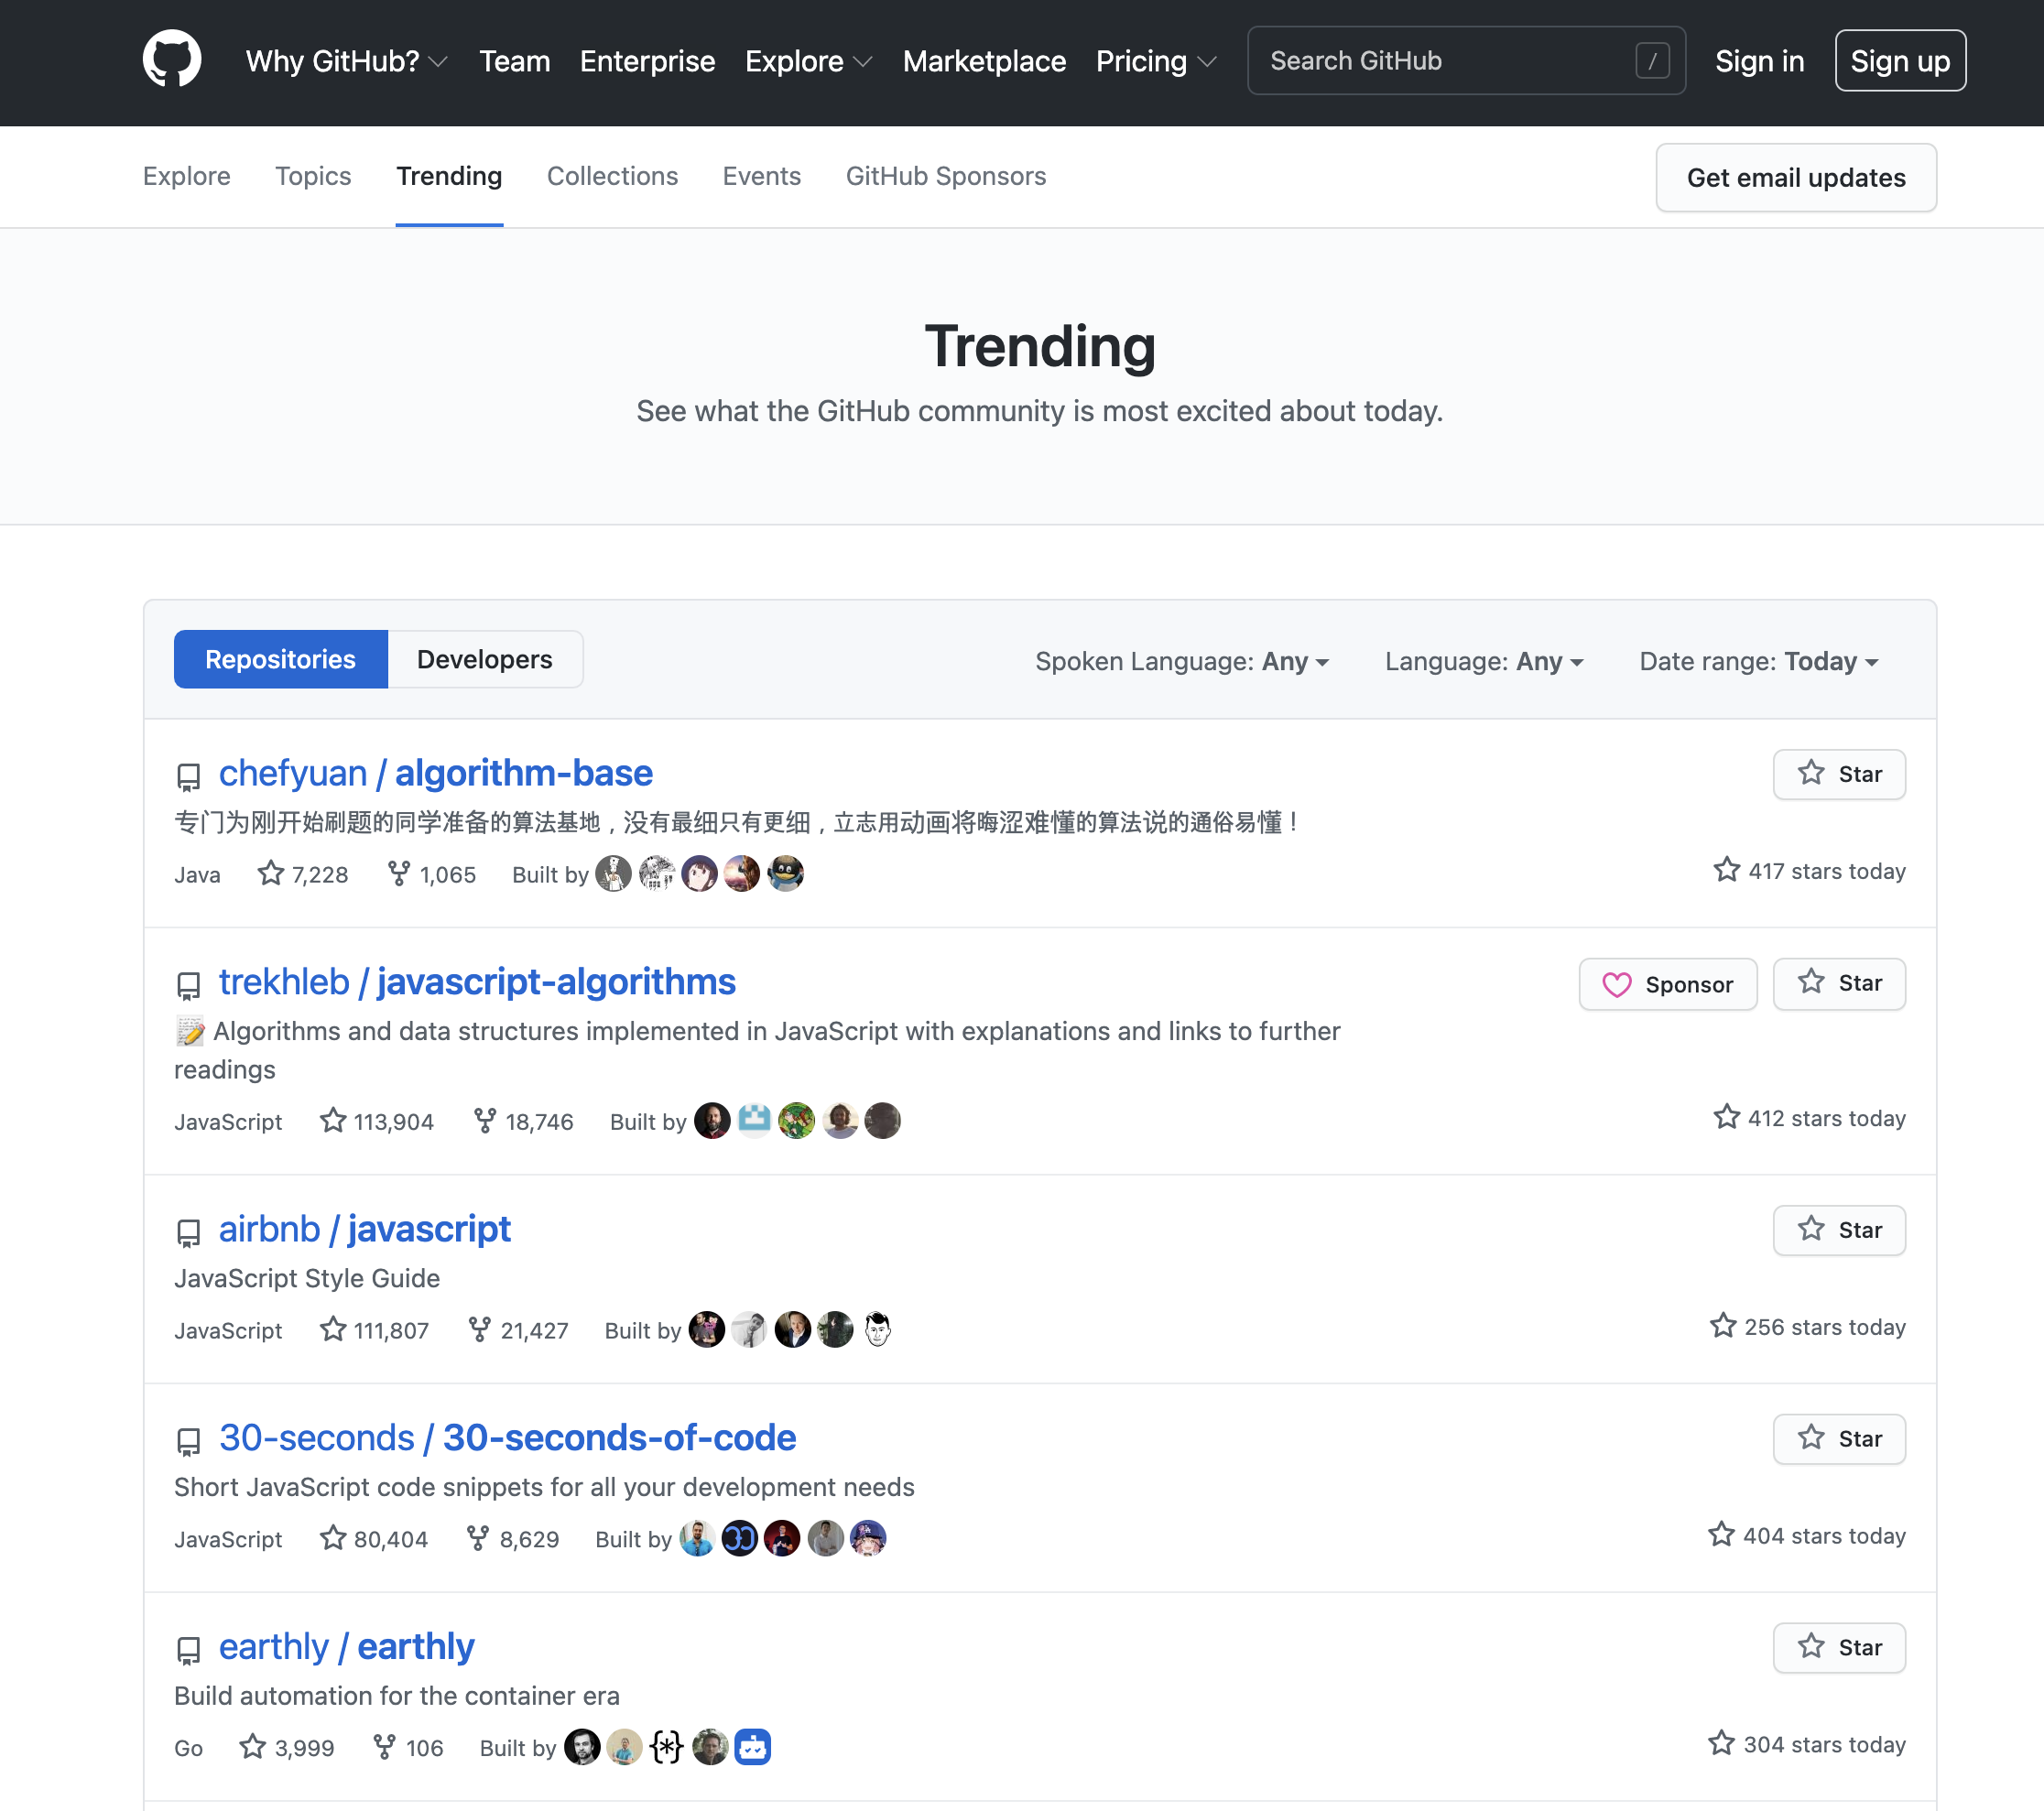This screenshot has height=1811, width=2044.
Task: Click star count icon for algorithm-base
Action: [271, 874]
